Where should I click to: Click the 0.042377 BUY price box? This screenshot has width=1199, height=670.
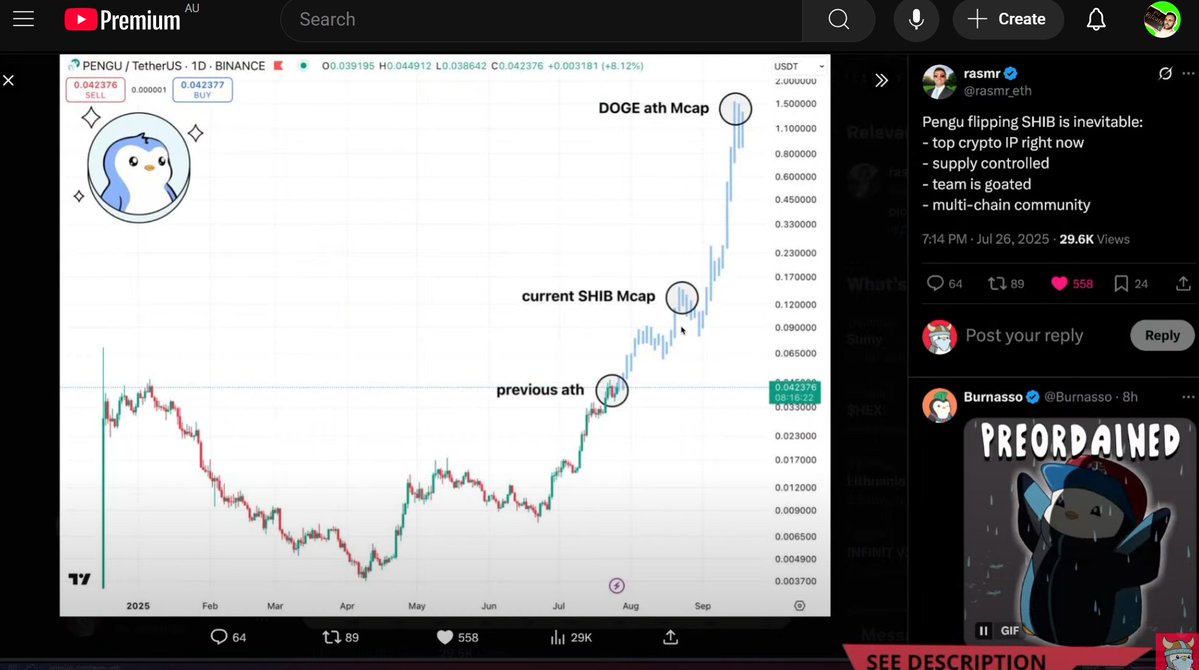[203, 89]
